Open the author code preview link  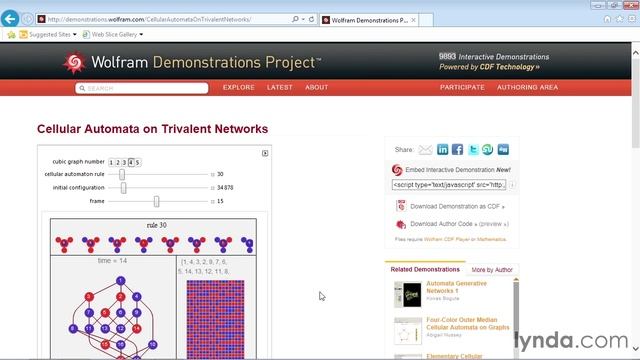tap(493, 224)
